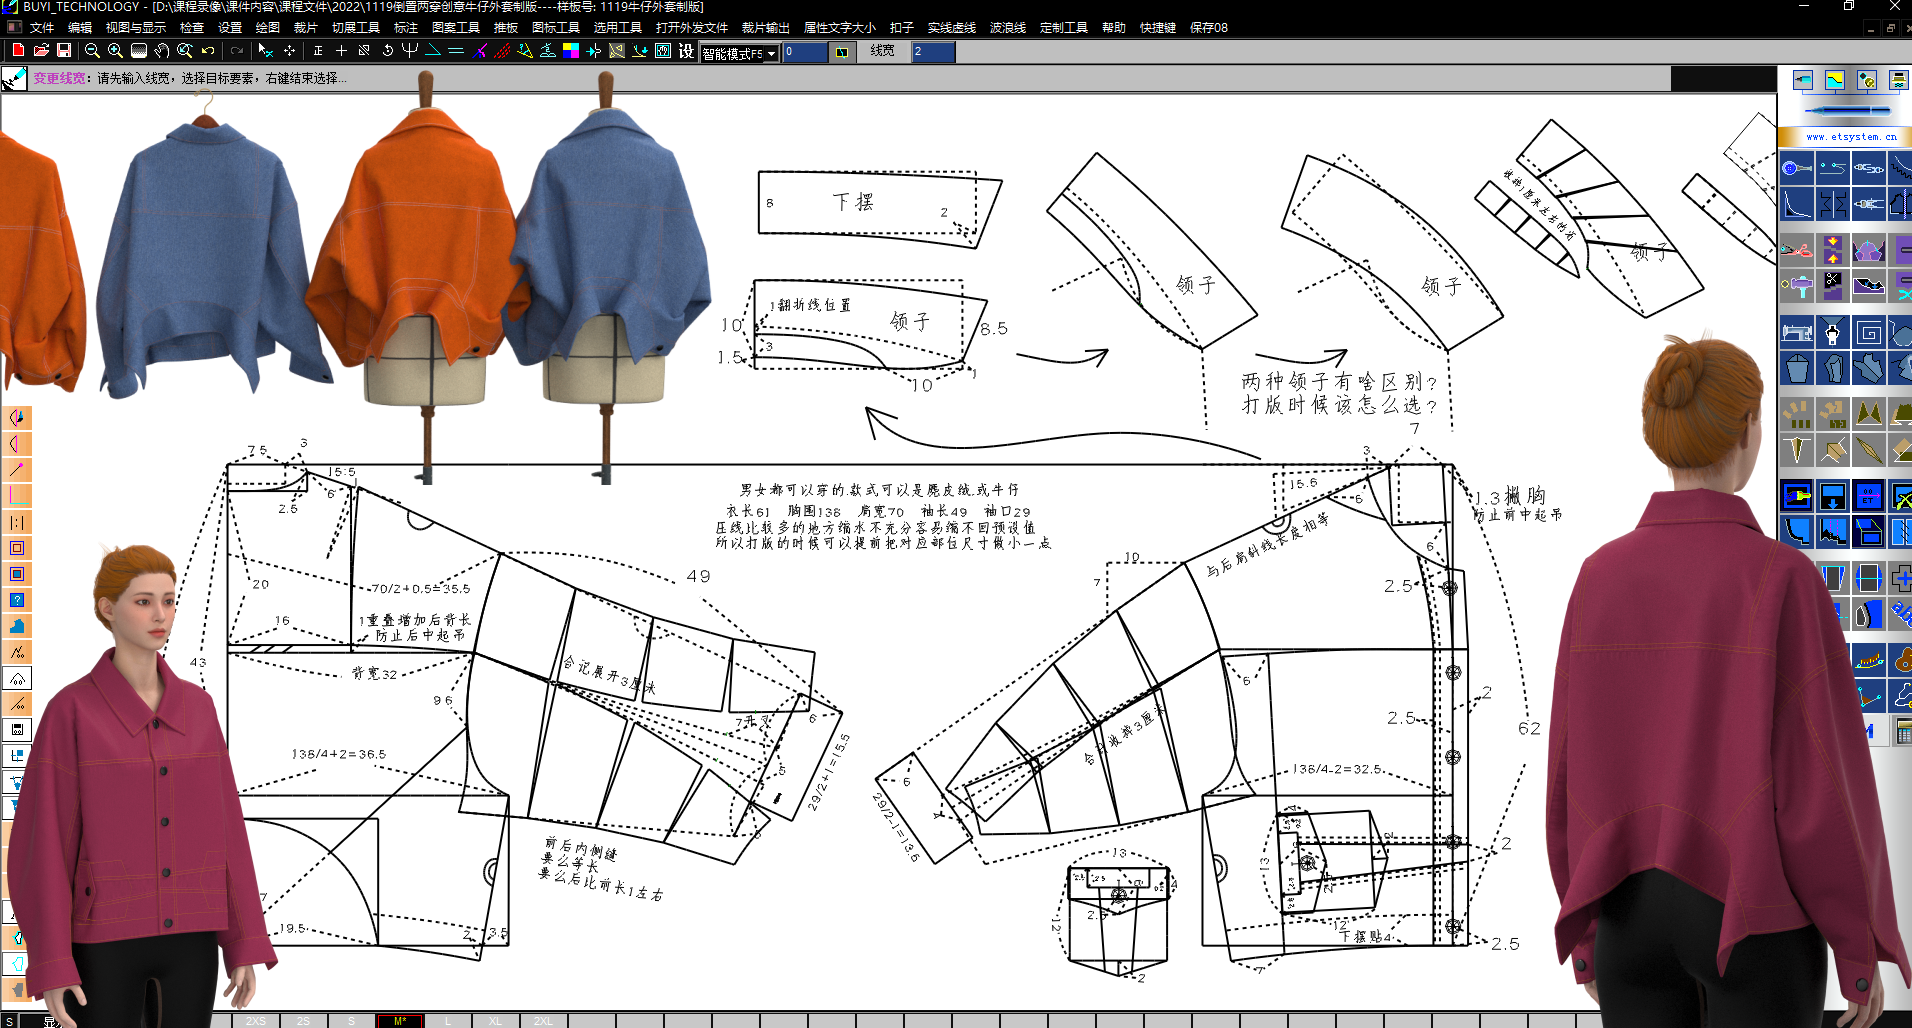The height and width of the screenshot is (1028, 1912).
Task: Open the multicolor palette icon
Action: click(571, 50)
